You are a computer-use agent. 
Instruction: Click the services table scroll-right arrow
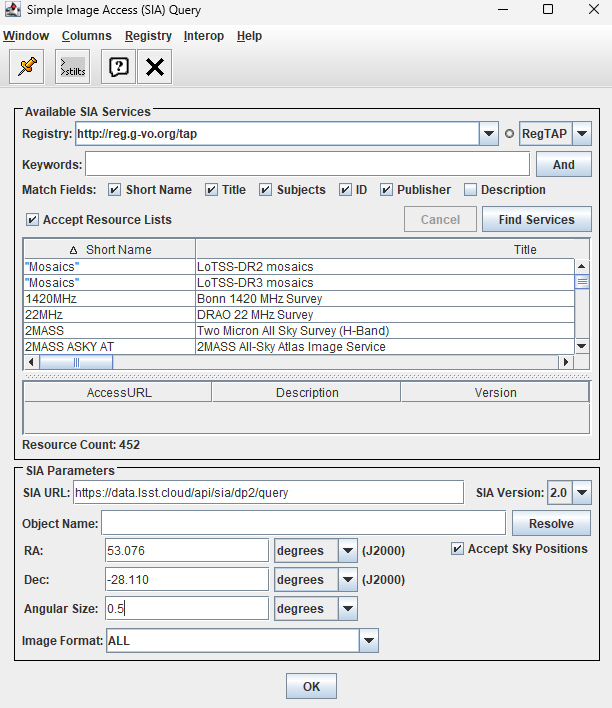[x=565, y=362]
